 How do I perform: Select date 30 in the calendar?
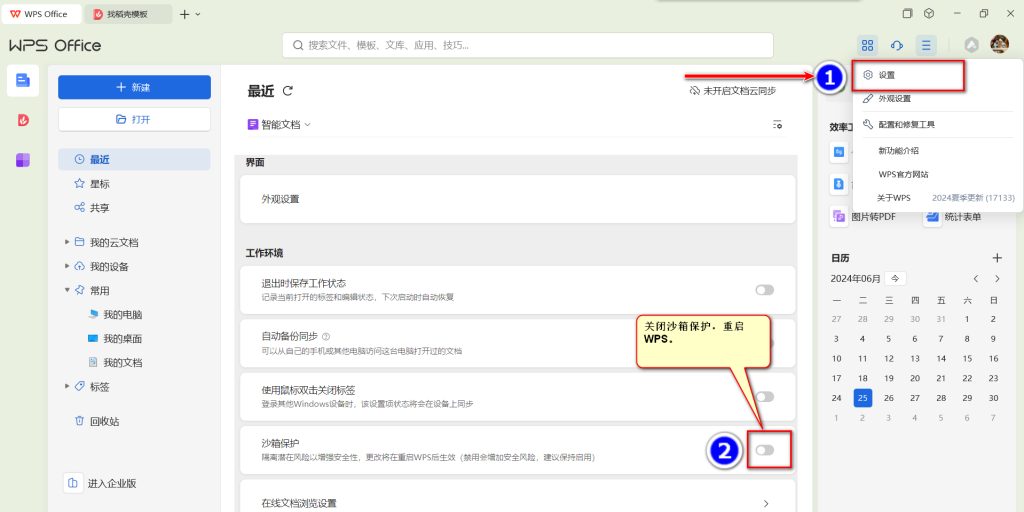tap(994, 398)
